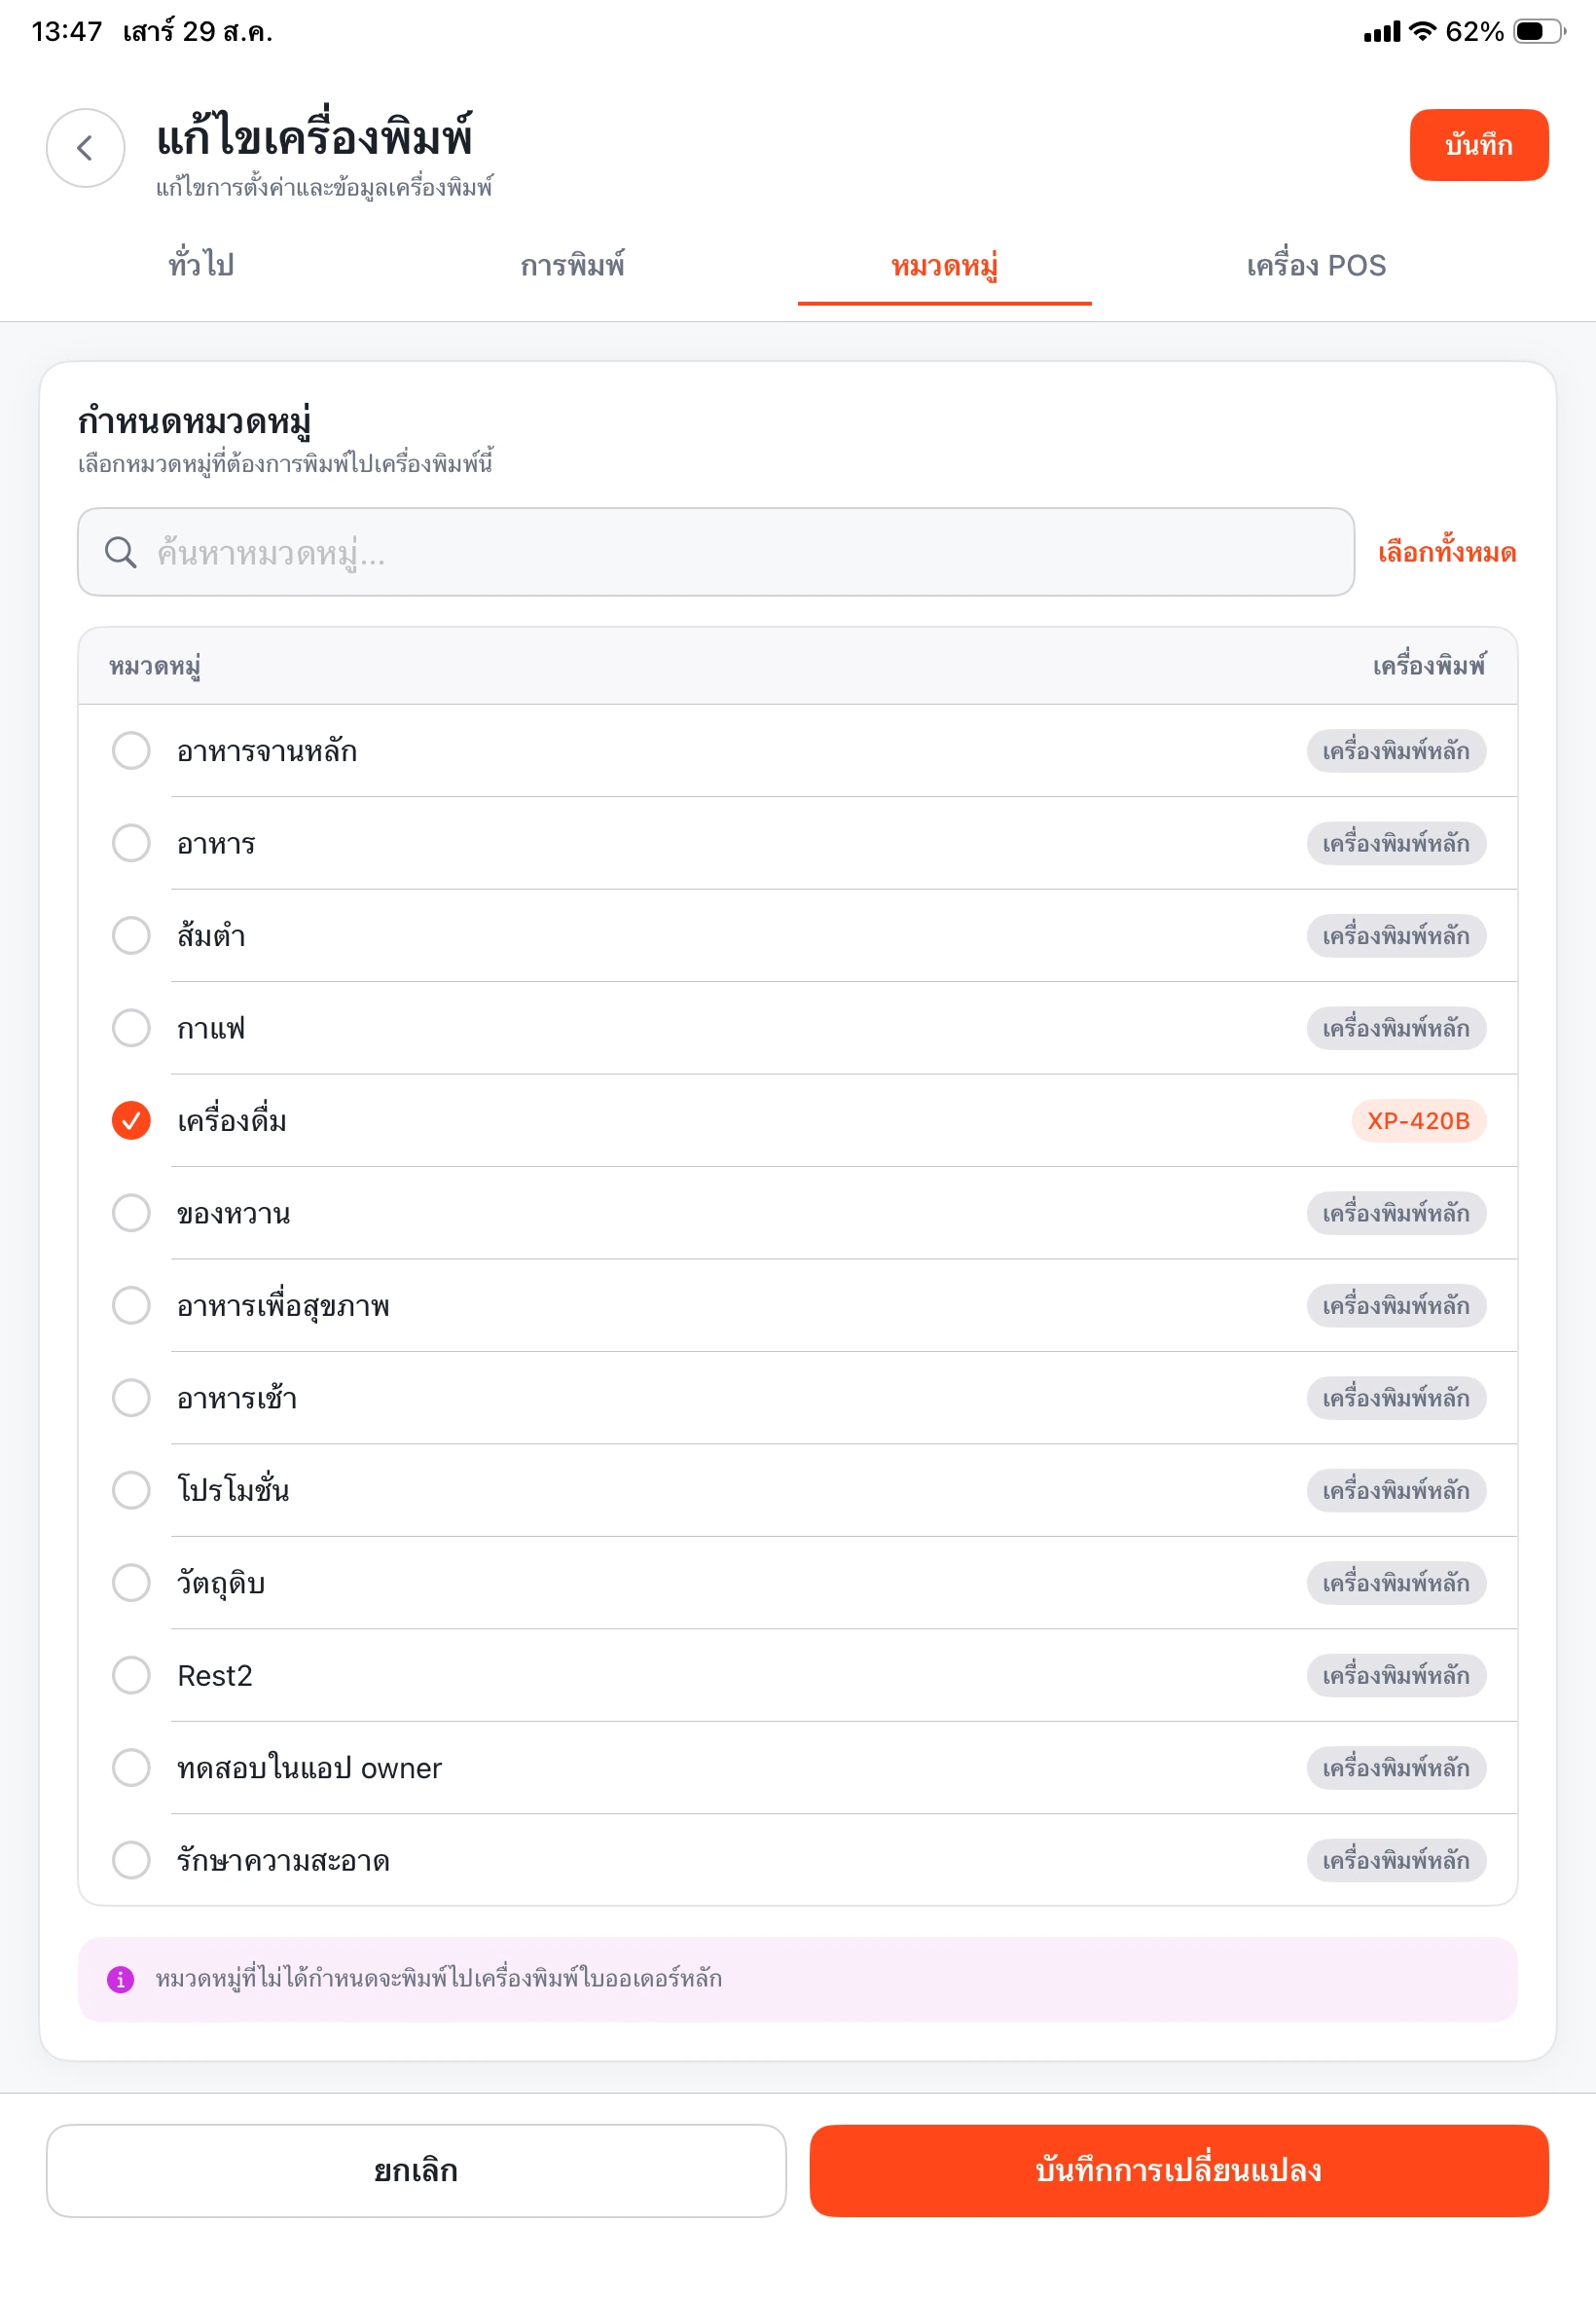Select the กาแฟ category checkbox
Viewport: 1596px width, 2297px height.
point(131,1028)
